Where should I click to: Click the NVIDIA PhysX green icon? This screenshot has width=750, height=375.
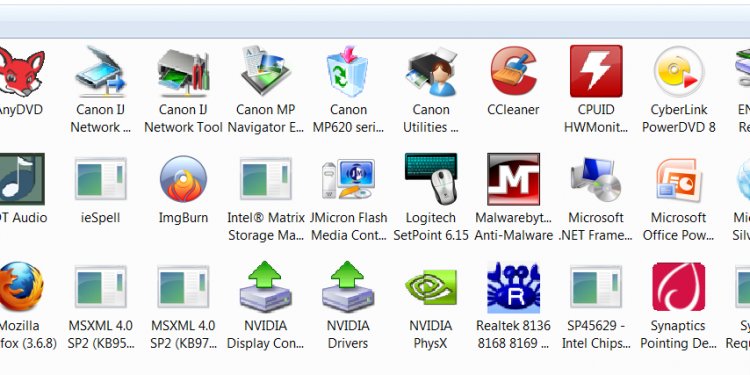coord(431,287)
